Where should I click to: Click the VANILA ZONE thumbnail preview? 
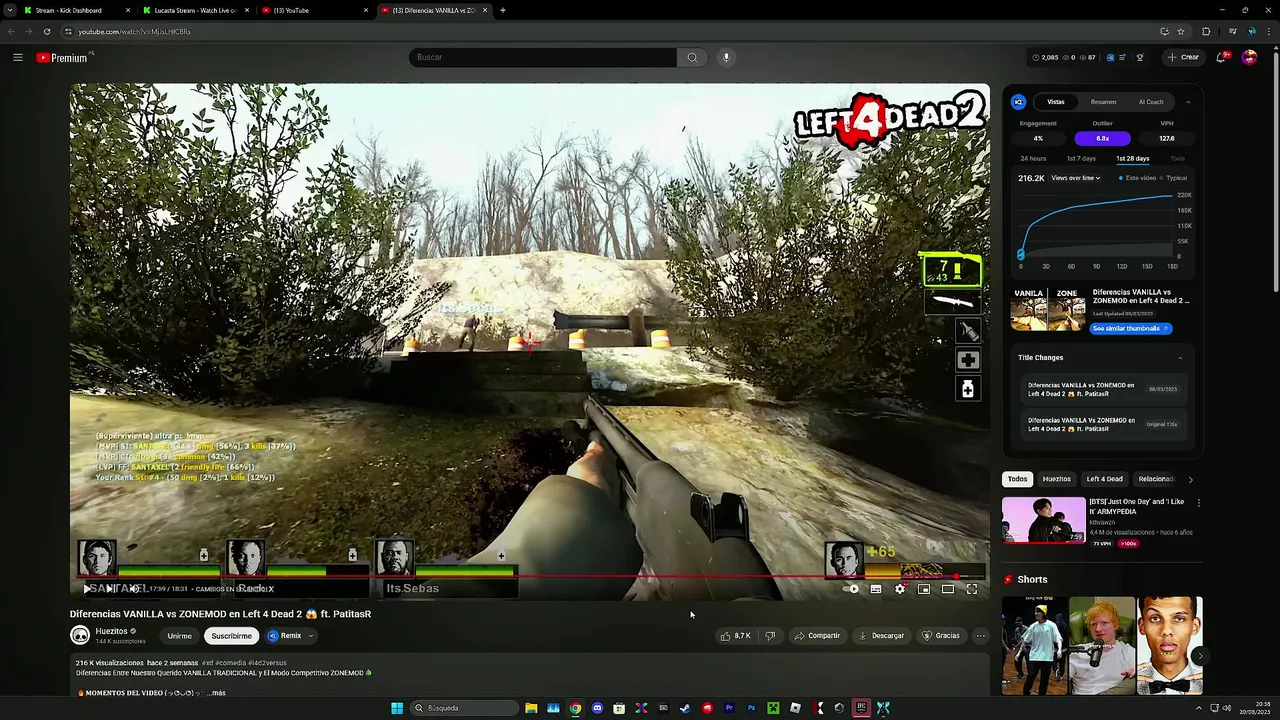[x=1047, y=309]
